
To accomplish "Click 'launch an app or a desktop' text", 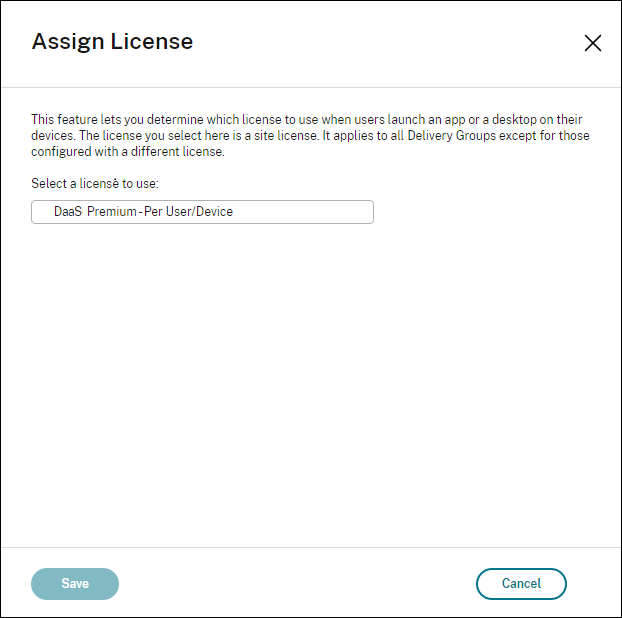I will (x=470, y=119).
